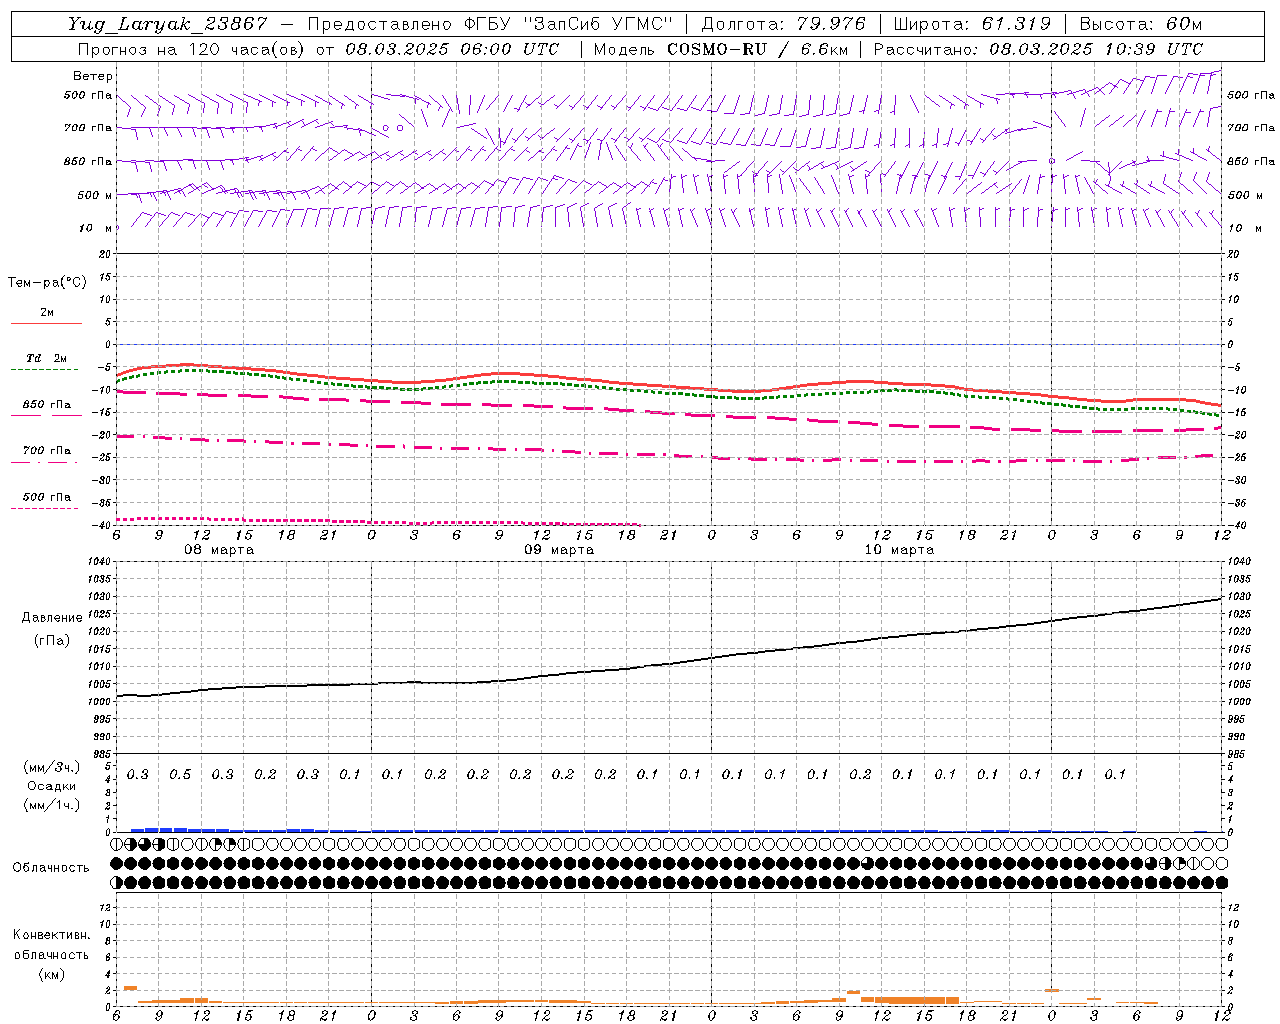Click the left 500 м wind level label
This screenshot has height=1024, width=1280.
pyautogui.click(x=95, y=195)
